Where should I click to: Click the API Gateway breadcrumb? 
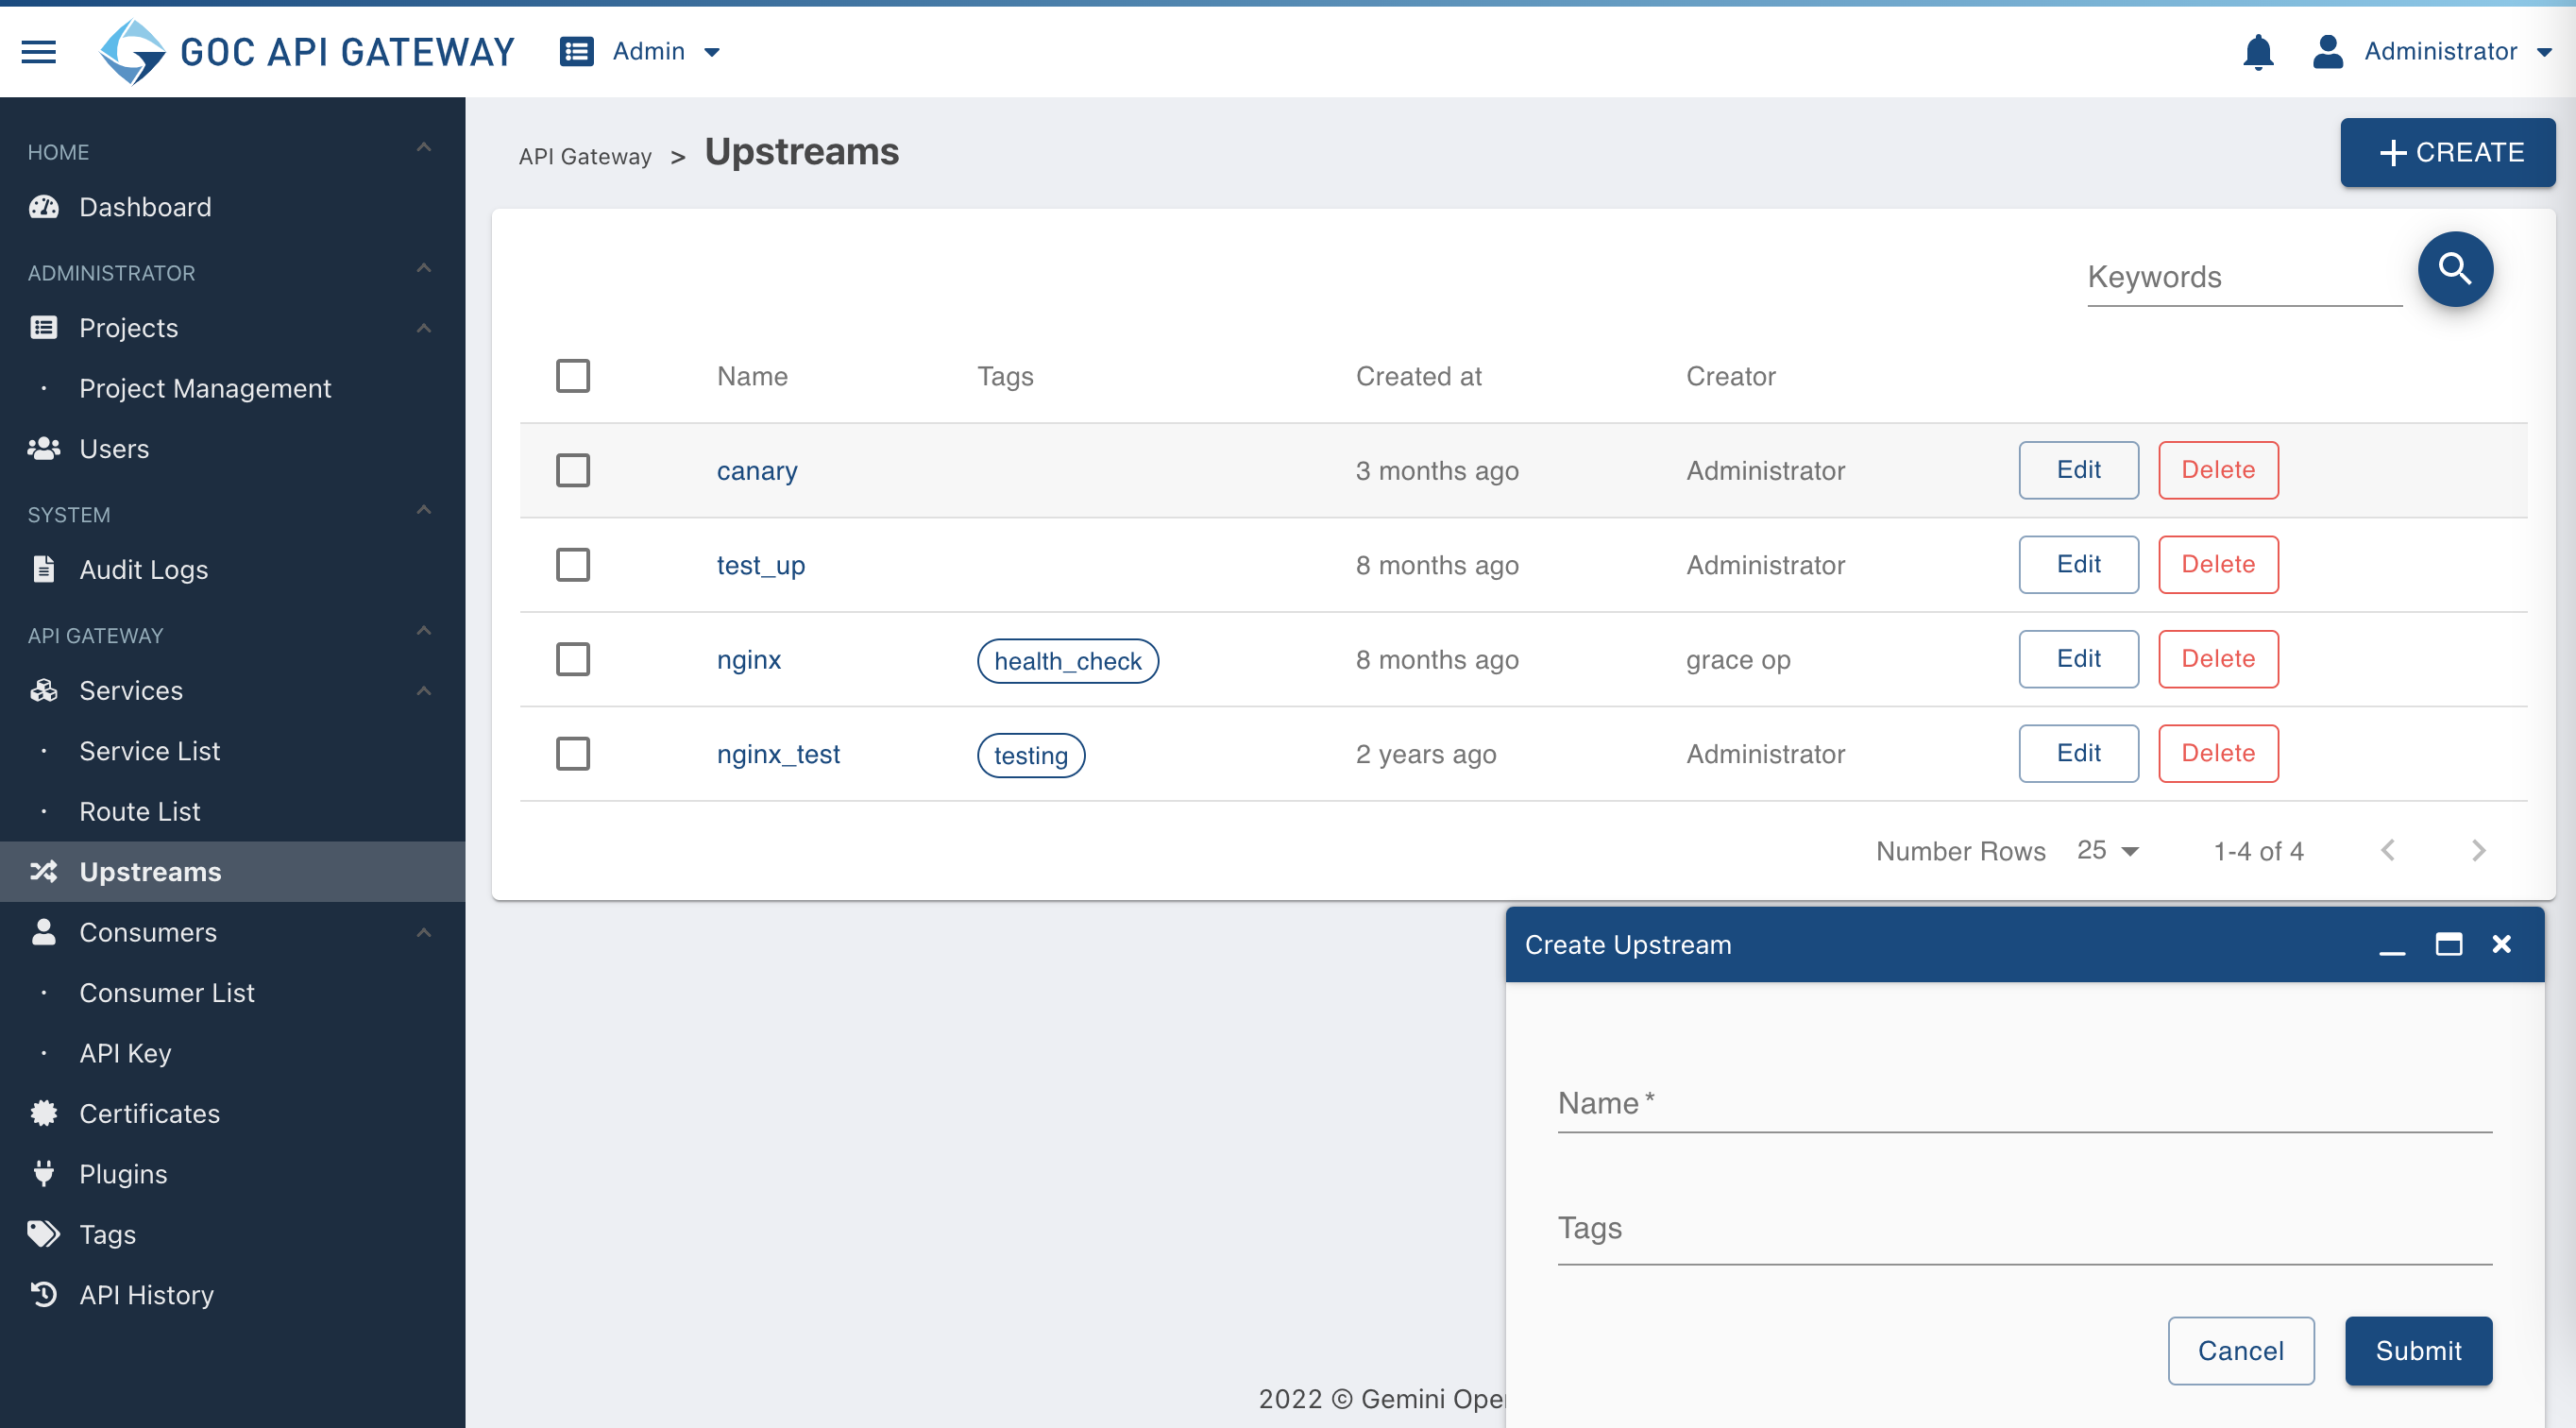click(585, 156)
